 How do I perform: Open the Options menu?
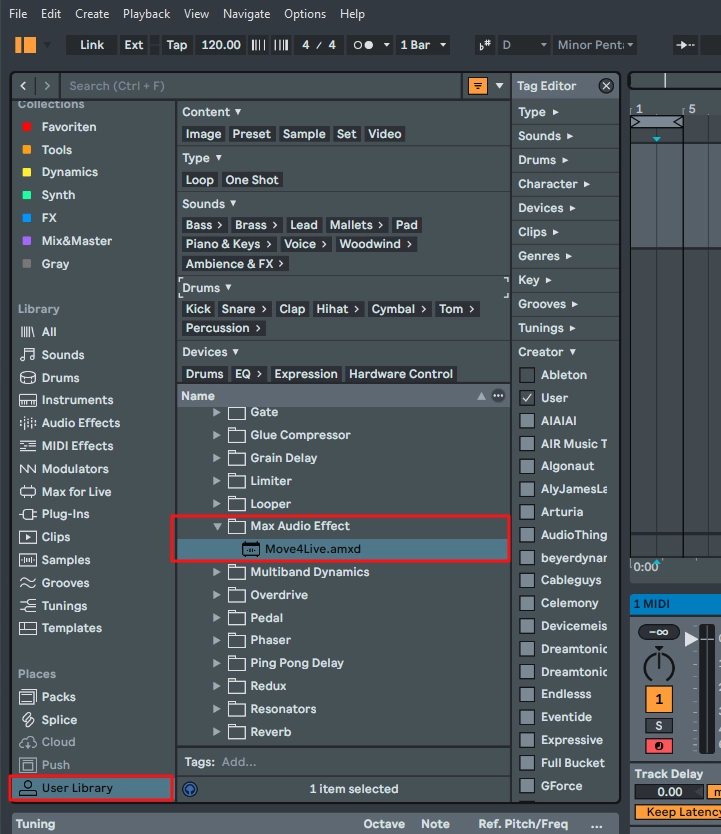tap(305, 14)
